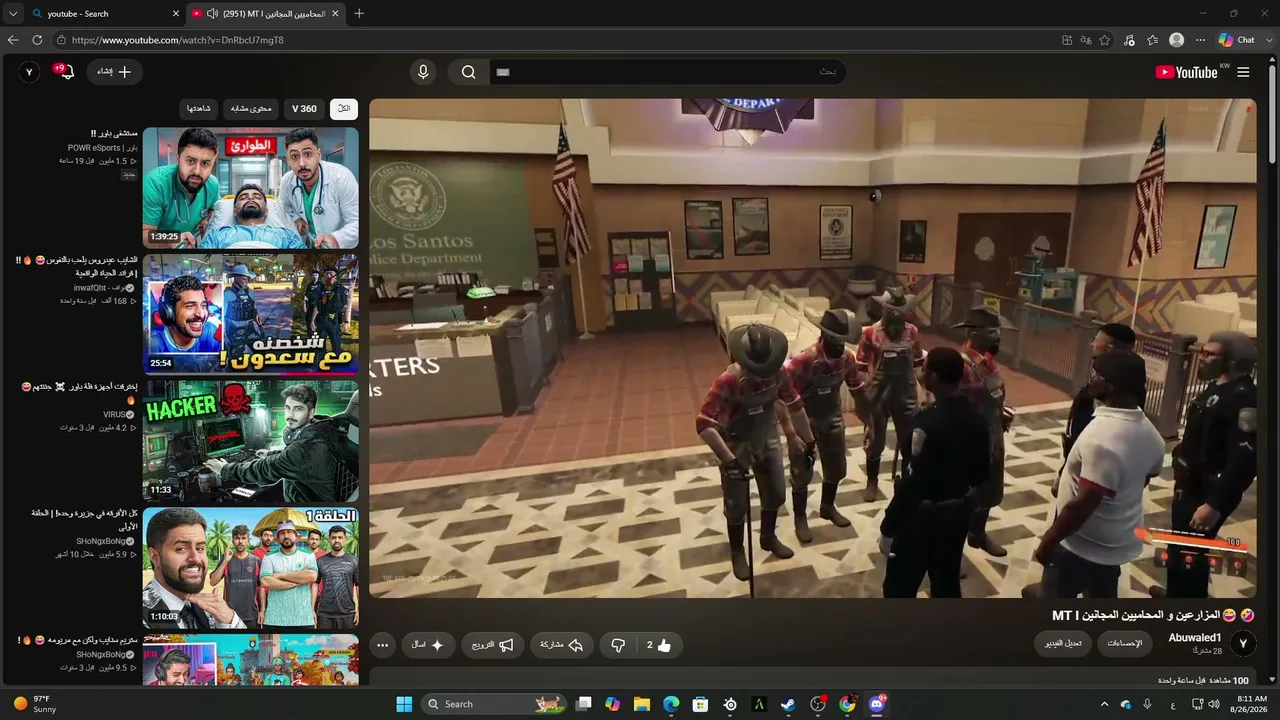Click the main video player
The width and height of the screenshot is (1280, 720).
pyautogui.click(x=812, y=348)
